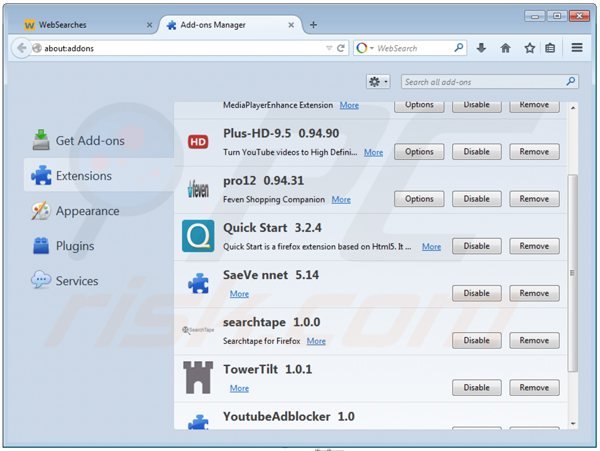600x451 pixels.
Task: Open More link for SaeVe nnet
Action: point(239,294)
